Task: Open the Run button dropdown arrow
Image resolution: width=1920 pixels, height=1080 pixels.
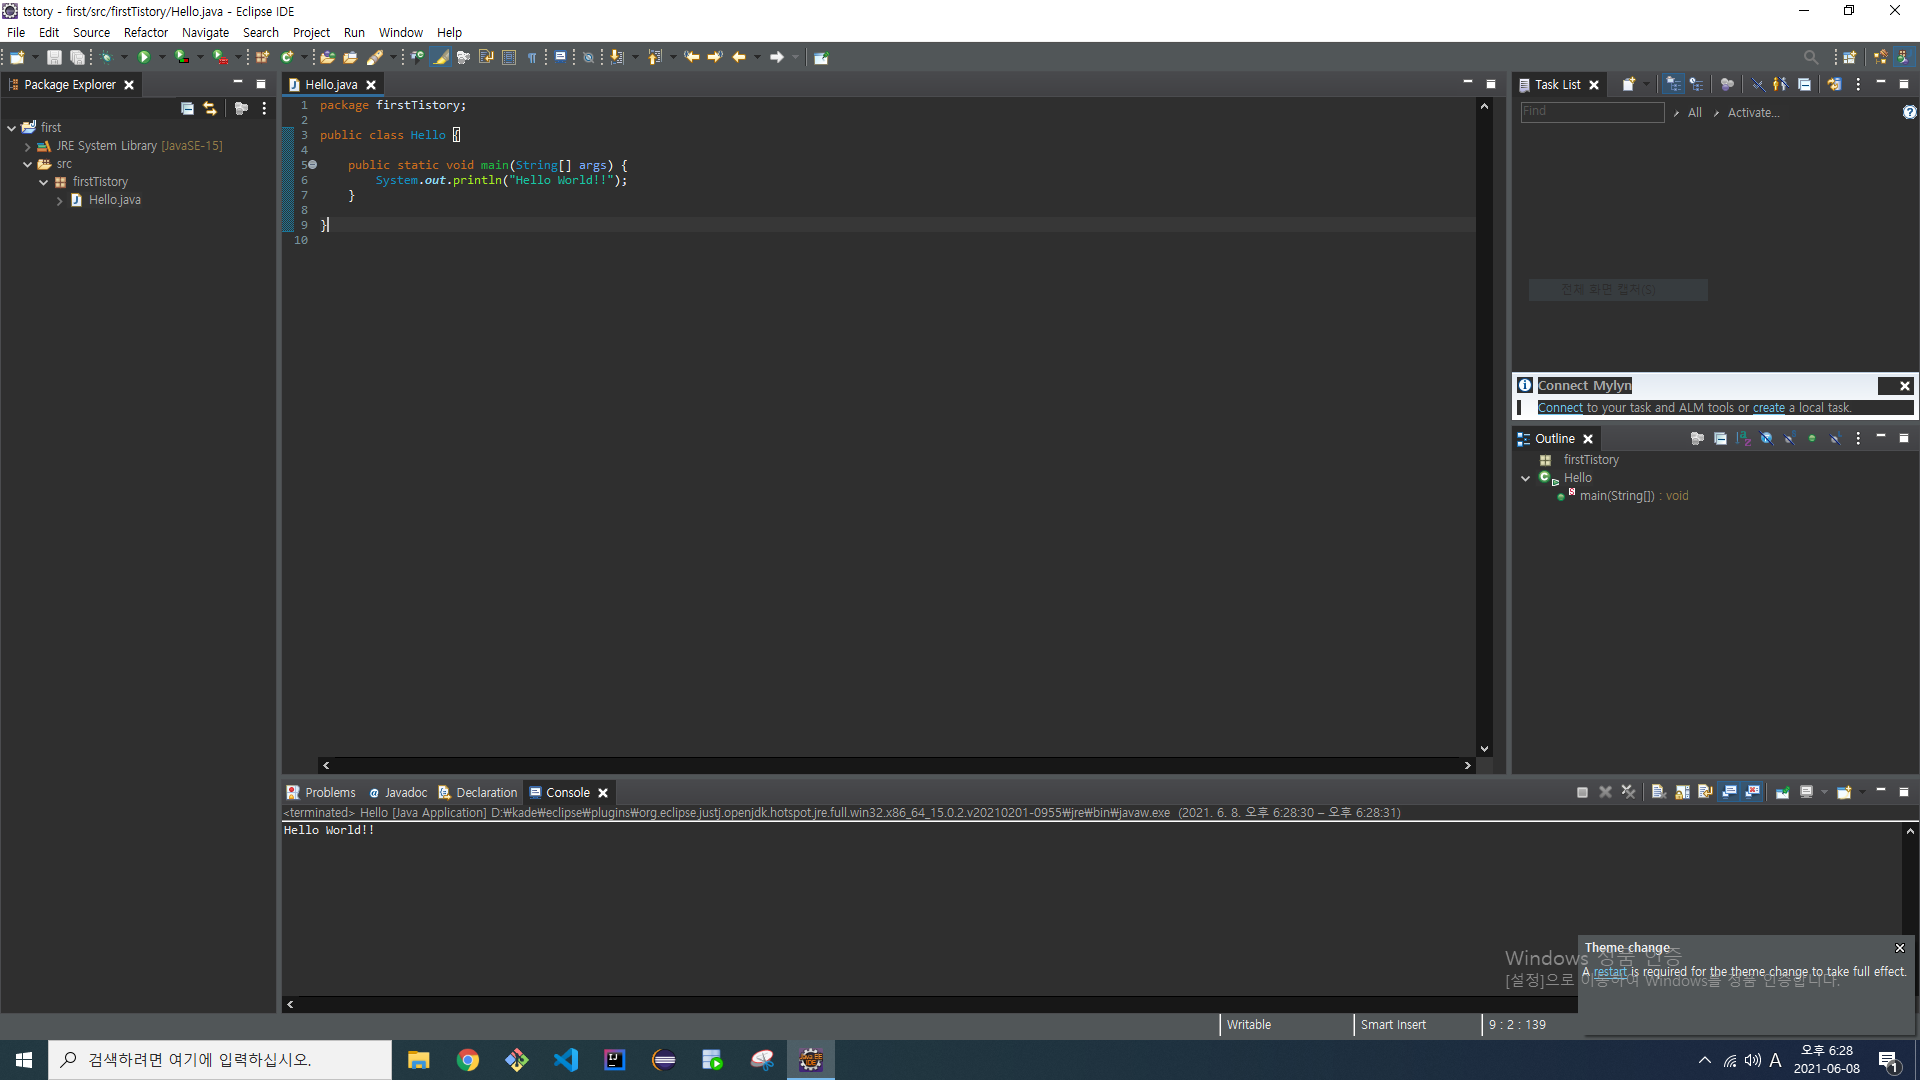Action: click(162, 57)
